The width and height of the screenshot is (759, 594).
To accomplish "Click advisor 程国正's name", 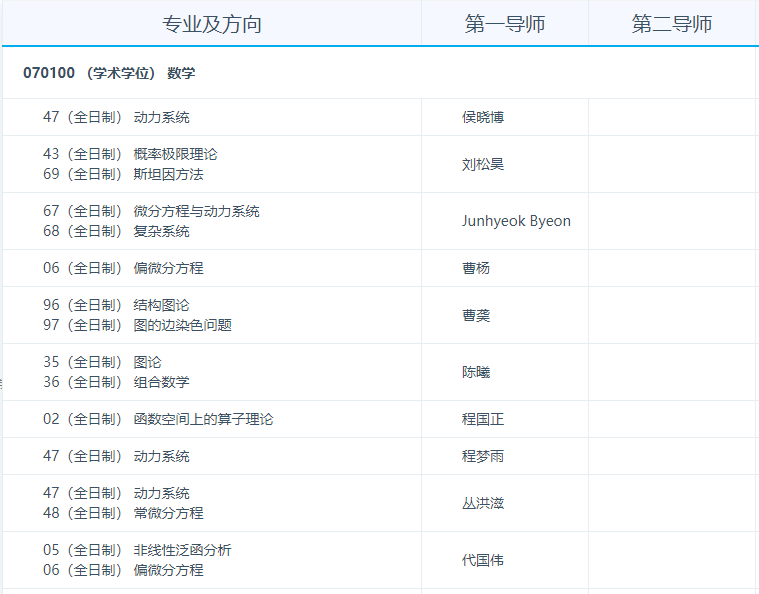I will click(483, 419).
